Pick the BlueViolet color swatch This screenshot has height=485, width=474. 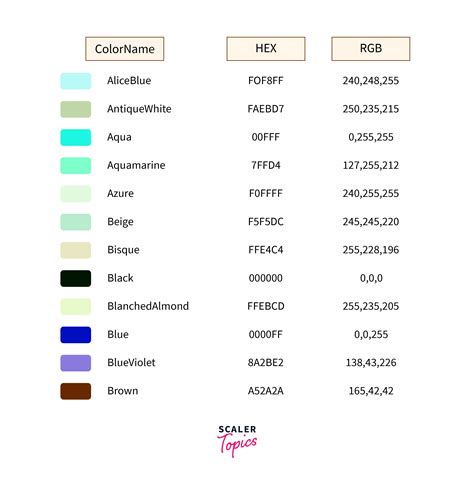coord(76,363)
